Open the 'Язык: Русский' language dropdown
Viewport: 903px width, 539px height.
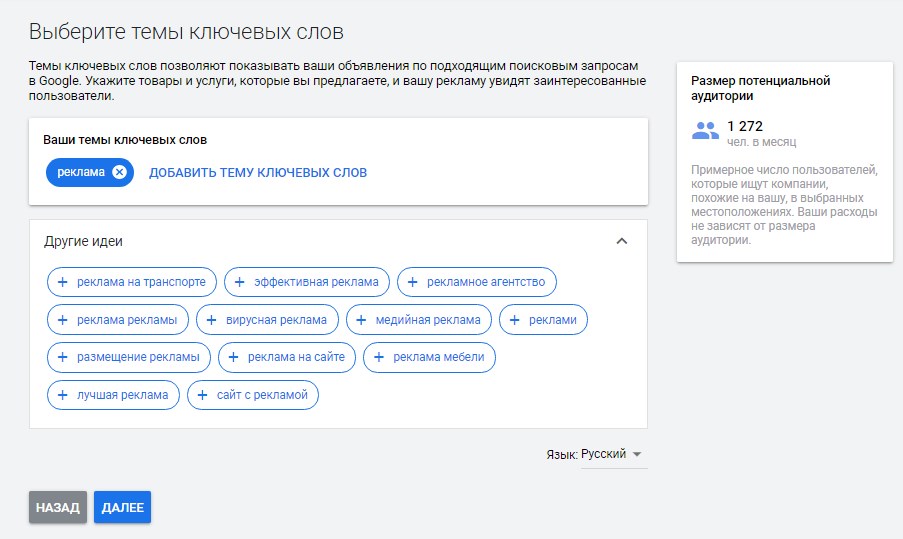613,454
